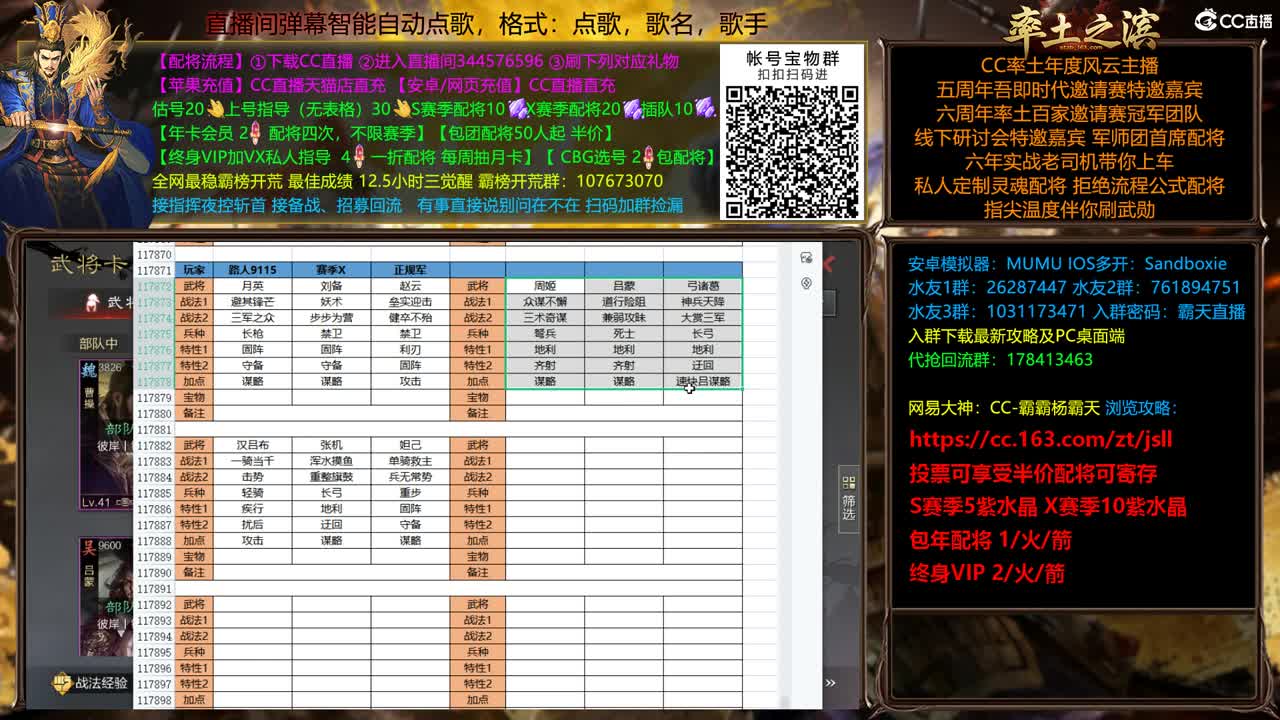This screenshot has width=1280, height=720.
Task: Click the CC直播 logo at top right
Action: click(x=1234, y=20)
